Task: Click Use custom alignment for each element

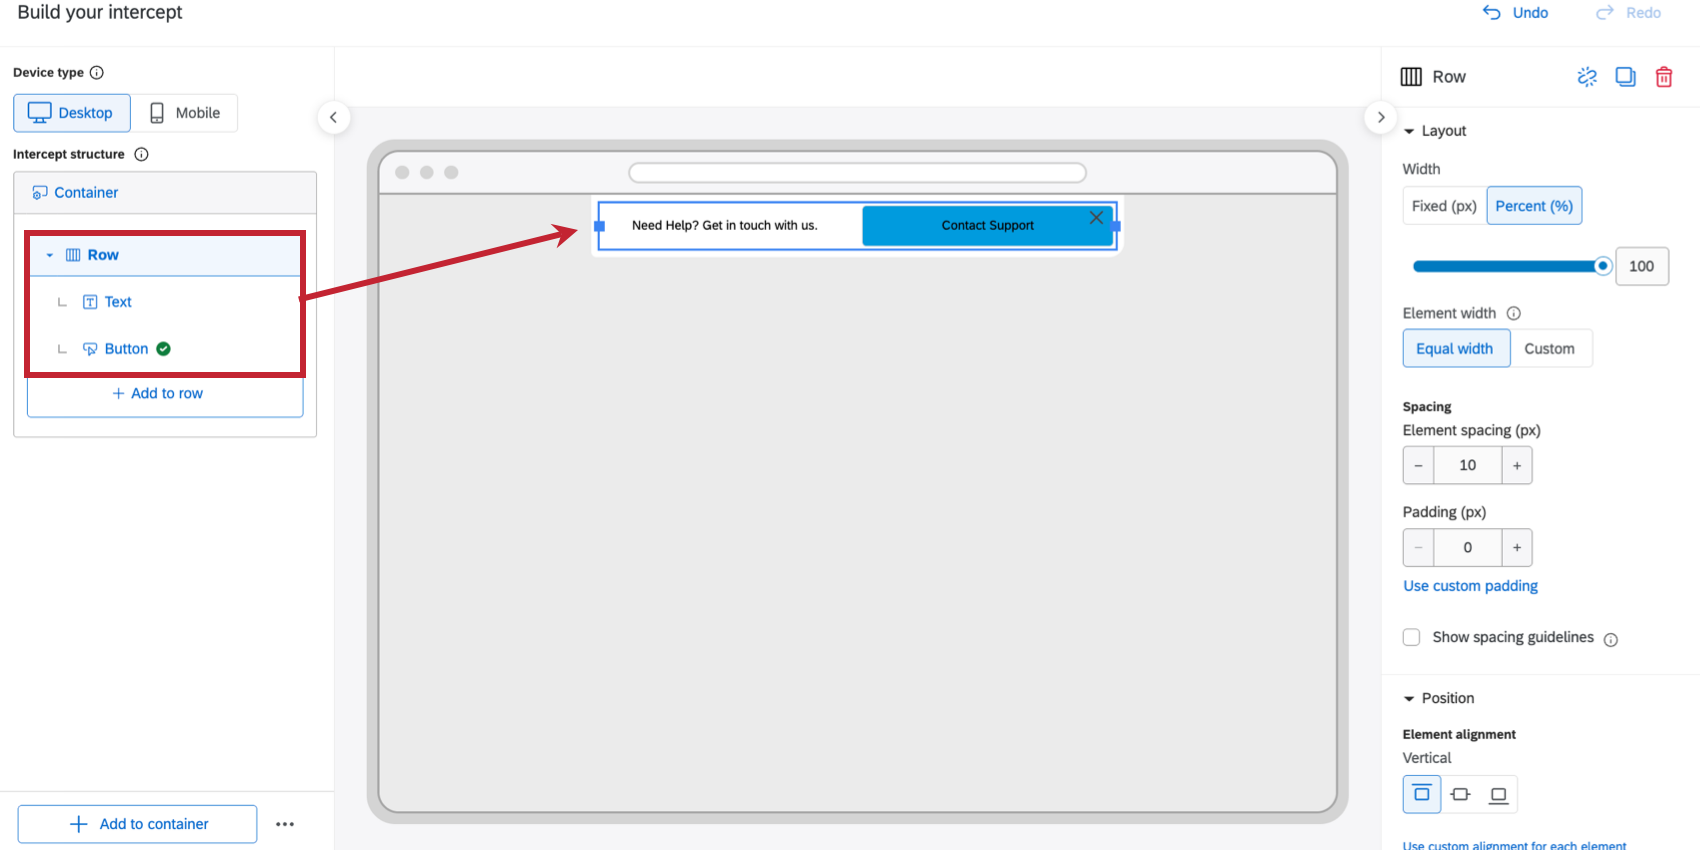Action: pos(1514,846)
